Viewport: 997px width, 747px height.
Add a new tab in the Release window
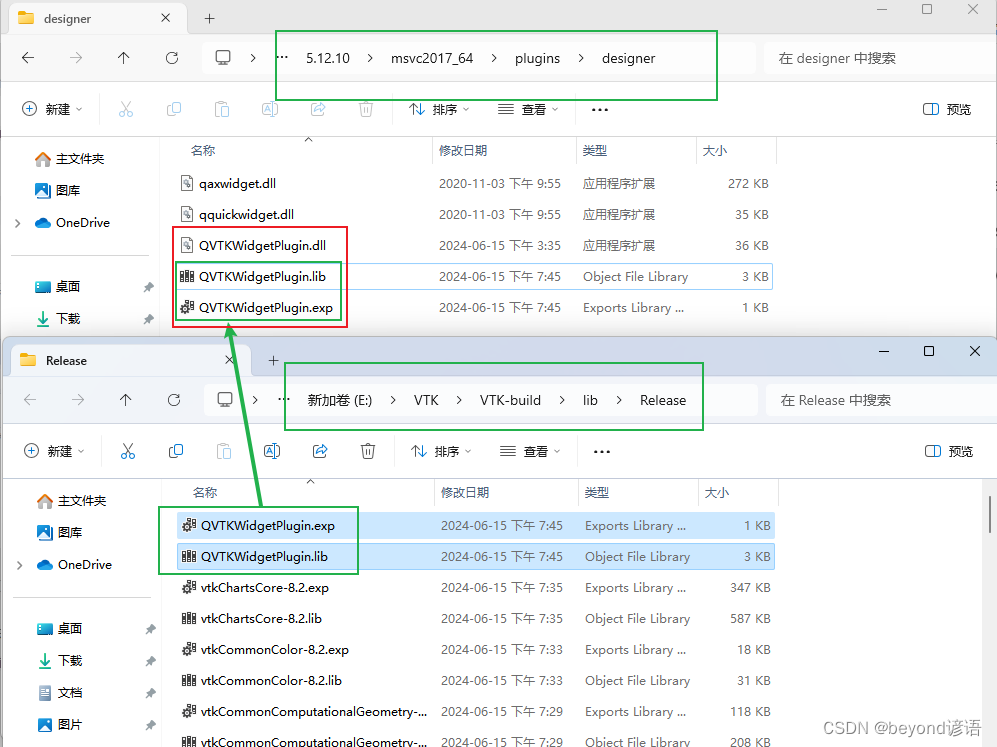pos(273,360)
